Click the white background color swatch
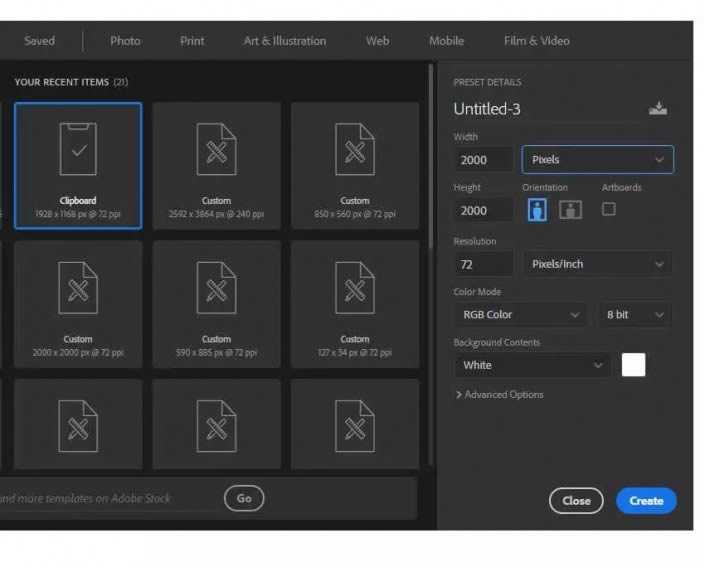Viewport: 705px width, 567px height. 633,365
